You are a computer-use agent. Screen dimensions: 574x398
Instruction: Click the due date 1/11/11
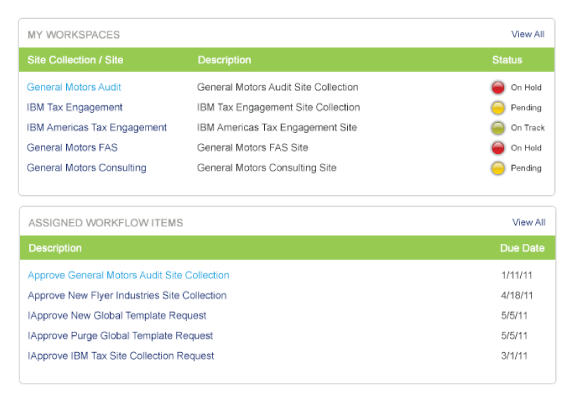[x=517, y=275]
